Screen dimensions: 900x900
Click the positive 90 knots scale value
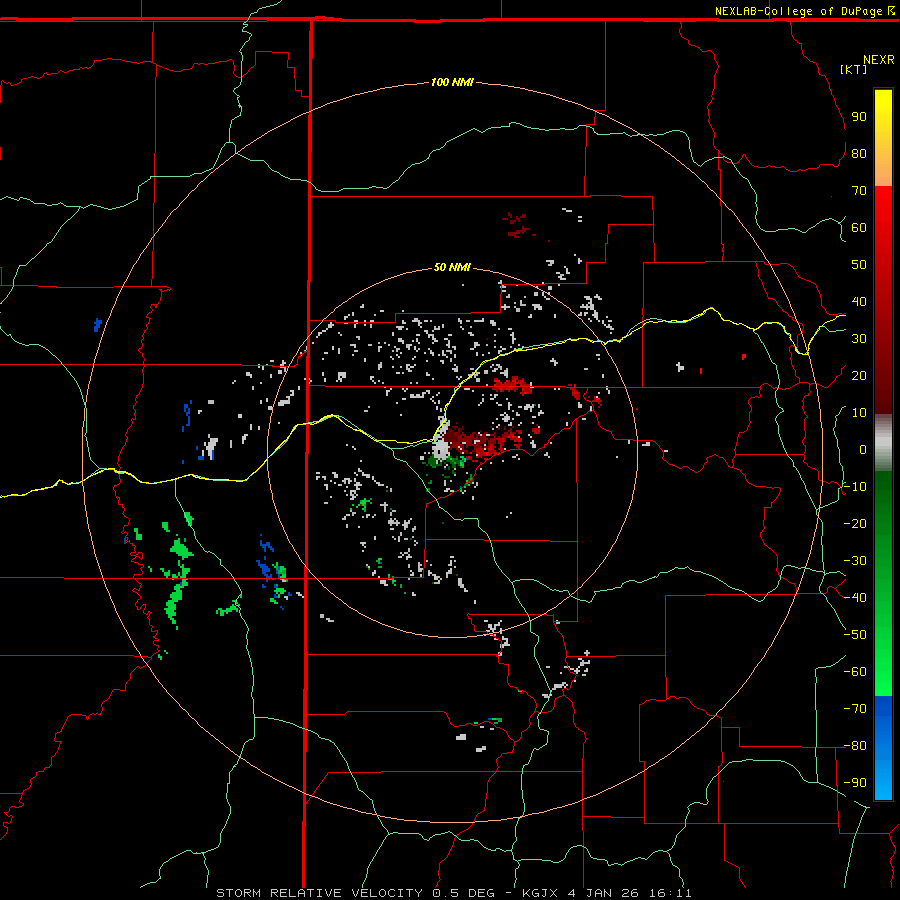click(x=859, y=117)
